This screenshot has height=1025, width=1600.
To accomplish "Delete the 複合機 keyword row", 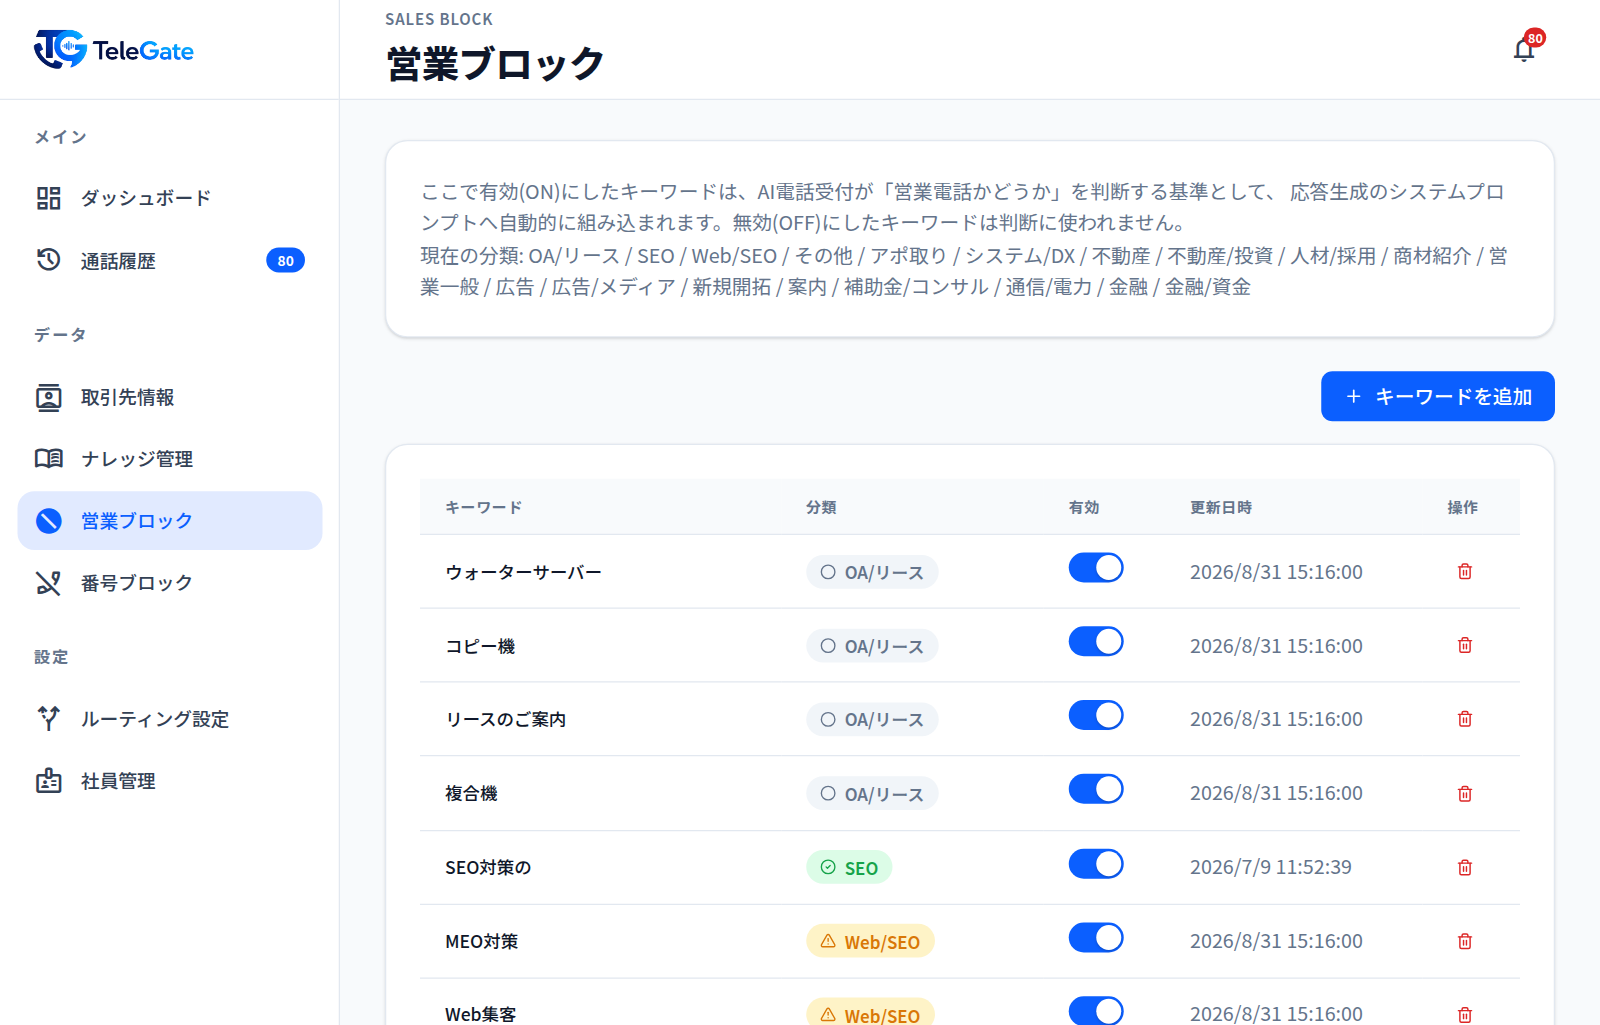I will pyautogui.click(x=1465, y=793).
